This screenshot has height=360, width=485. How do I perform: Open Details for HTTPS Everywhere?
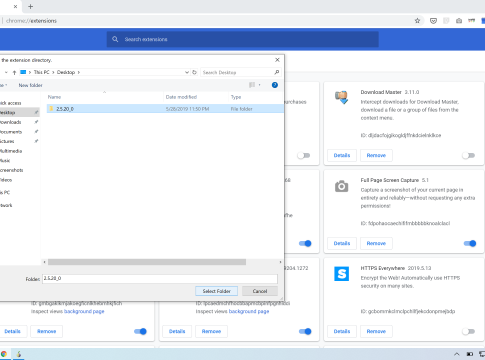point(342,331)
